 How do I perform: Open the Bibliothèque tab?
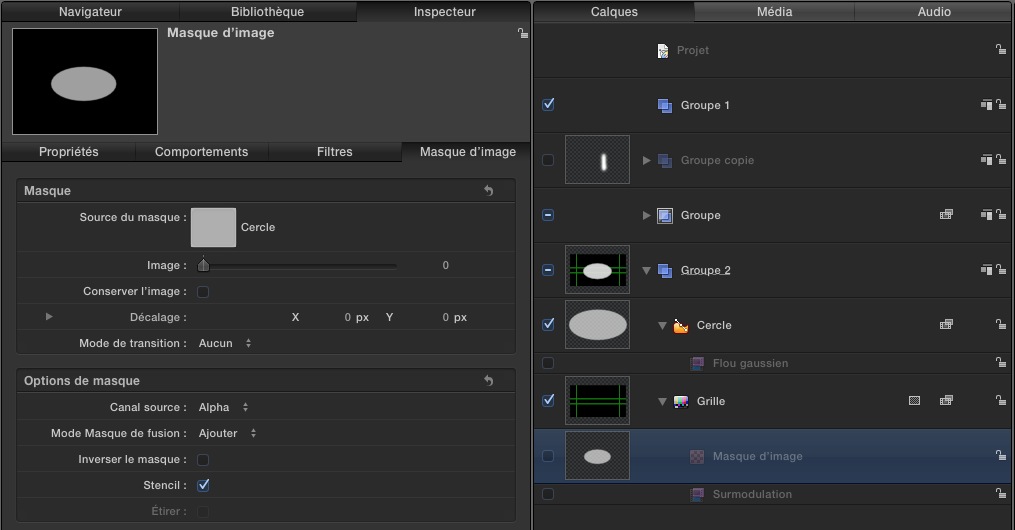(267, 12)
